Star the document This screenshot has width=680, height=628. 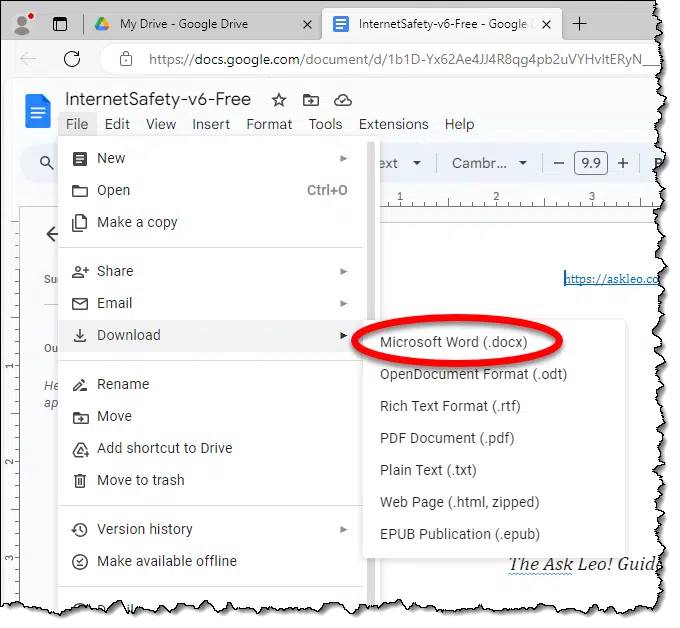pos(279,100)
